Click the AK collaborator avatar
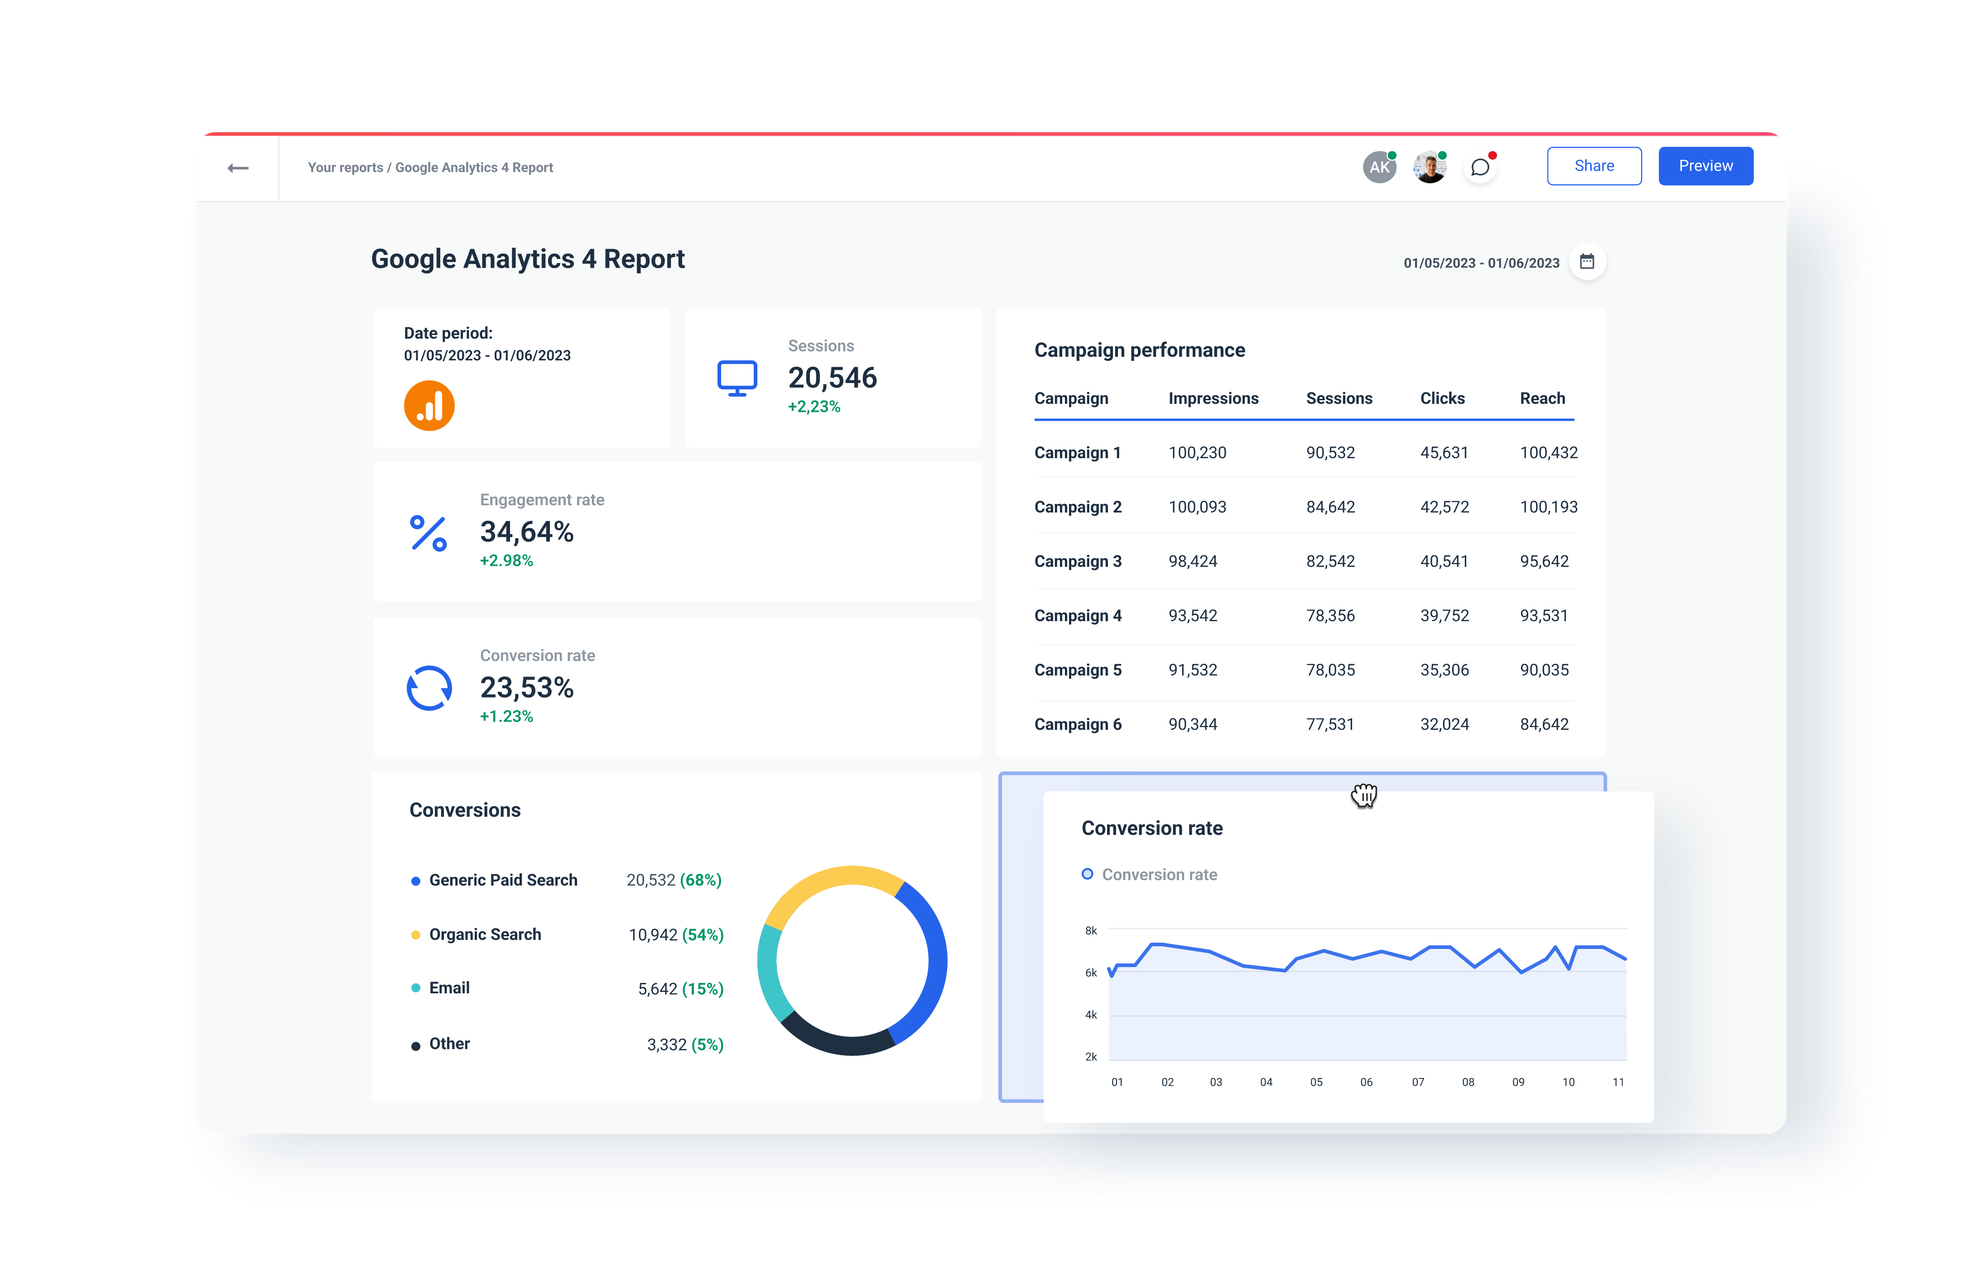Image resolution: width=1984 pixels, height=1284 pixels. 1379,166
